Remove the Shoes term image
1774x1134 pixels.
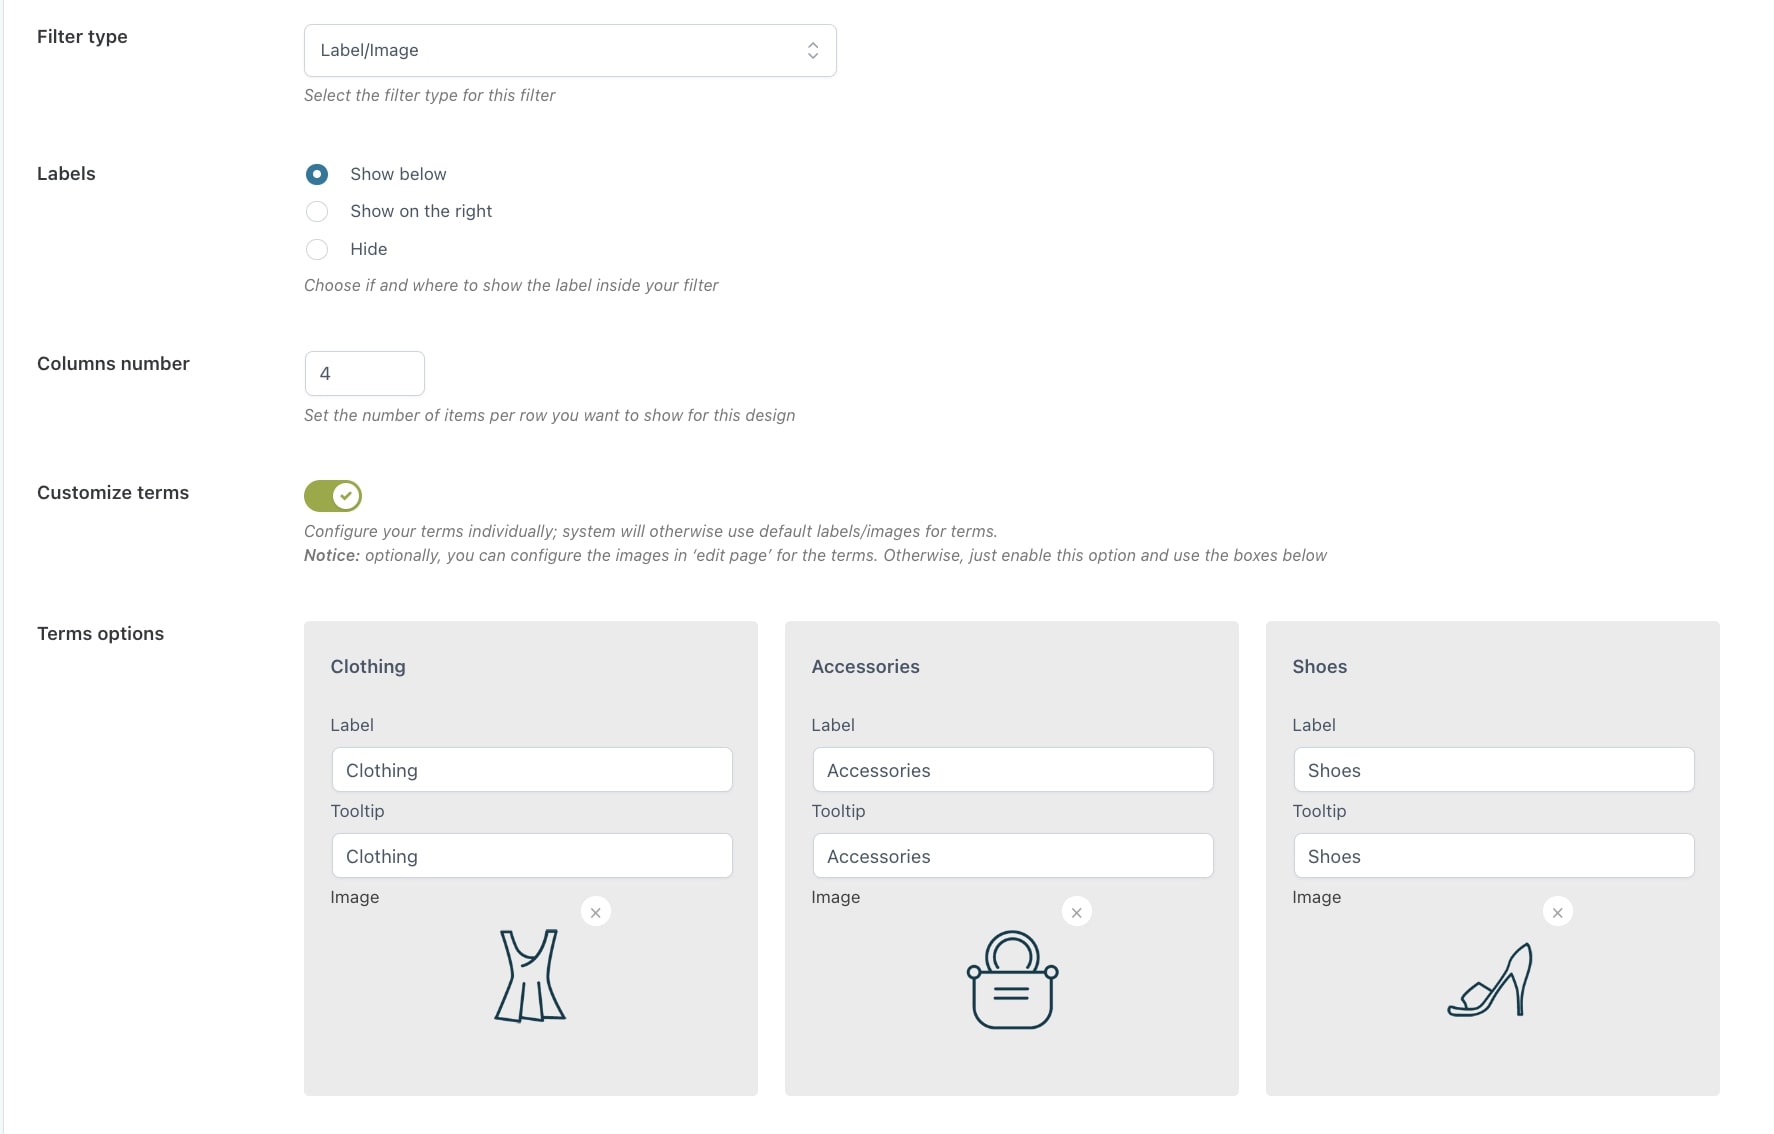point(1558,912)
